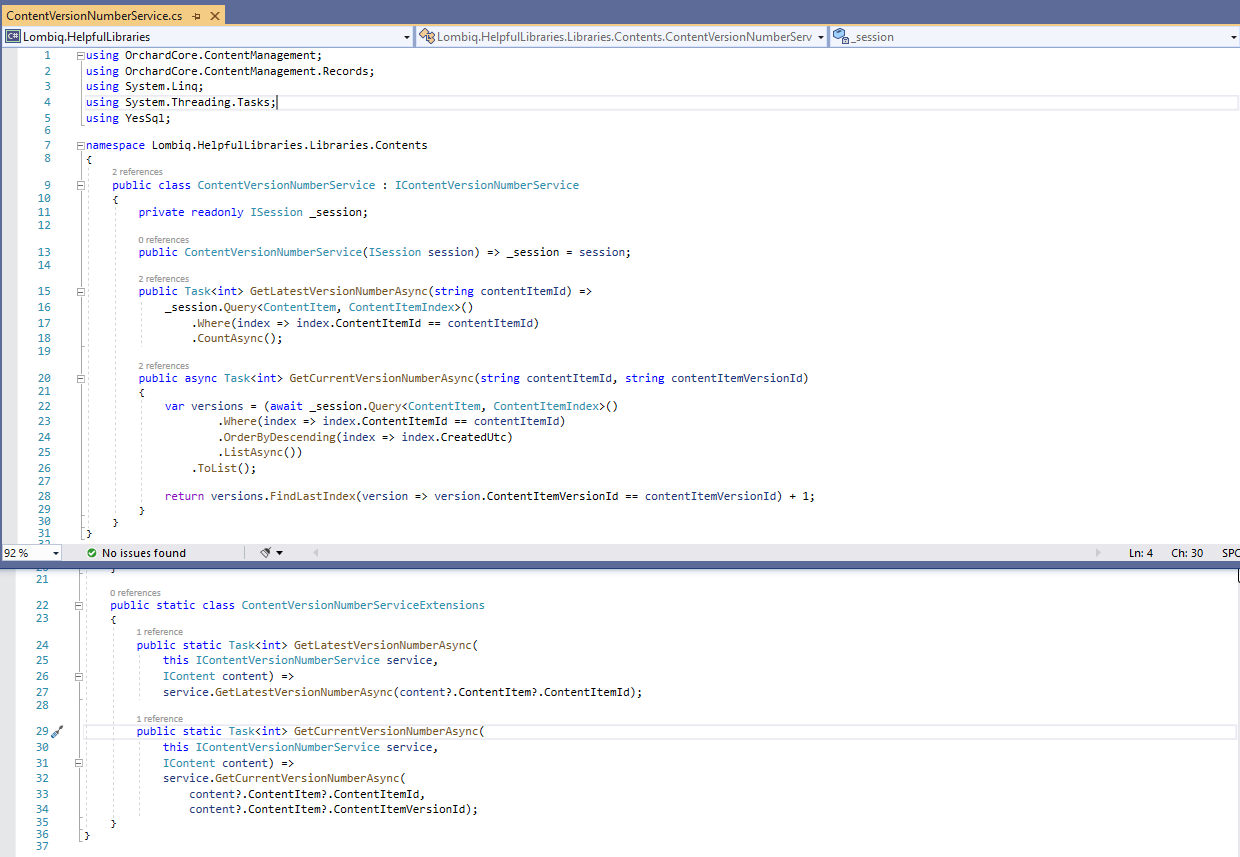The height and width of the screenshot is (857, 1240).
Task: Open the ContentVersionNumberService types dropdown arrow
Action: [x=821, y=37]
